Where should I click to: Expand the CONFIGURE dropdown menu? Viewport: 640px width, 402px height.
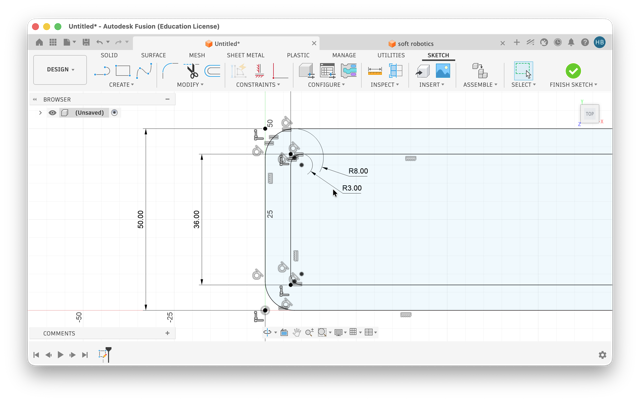(326, 84)
